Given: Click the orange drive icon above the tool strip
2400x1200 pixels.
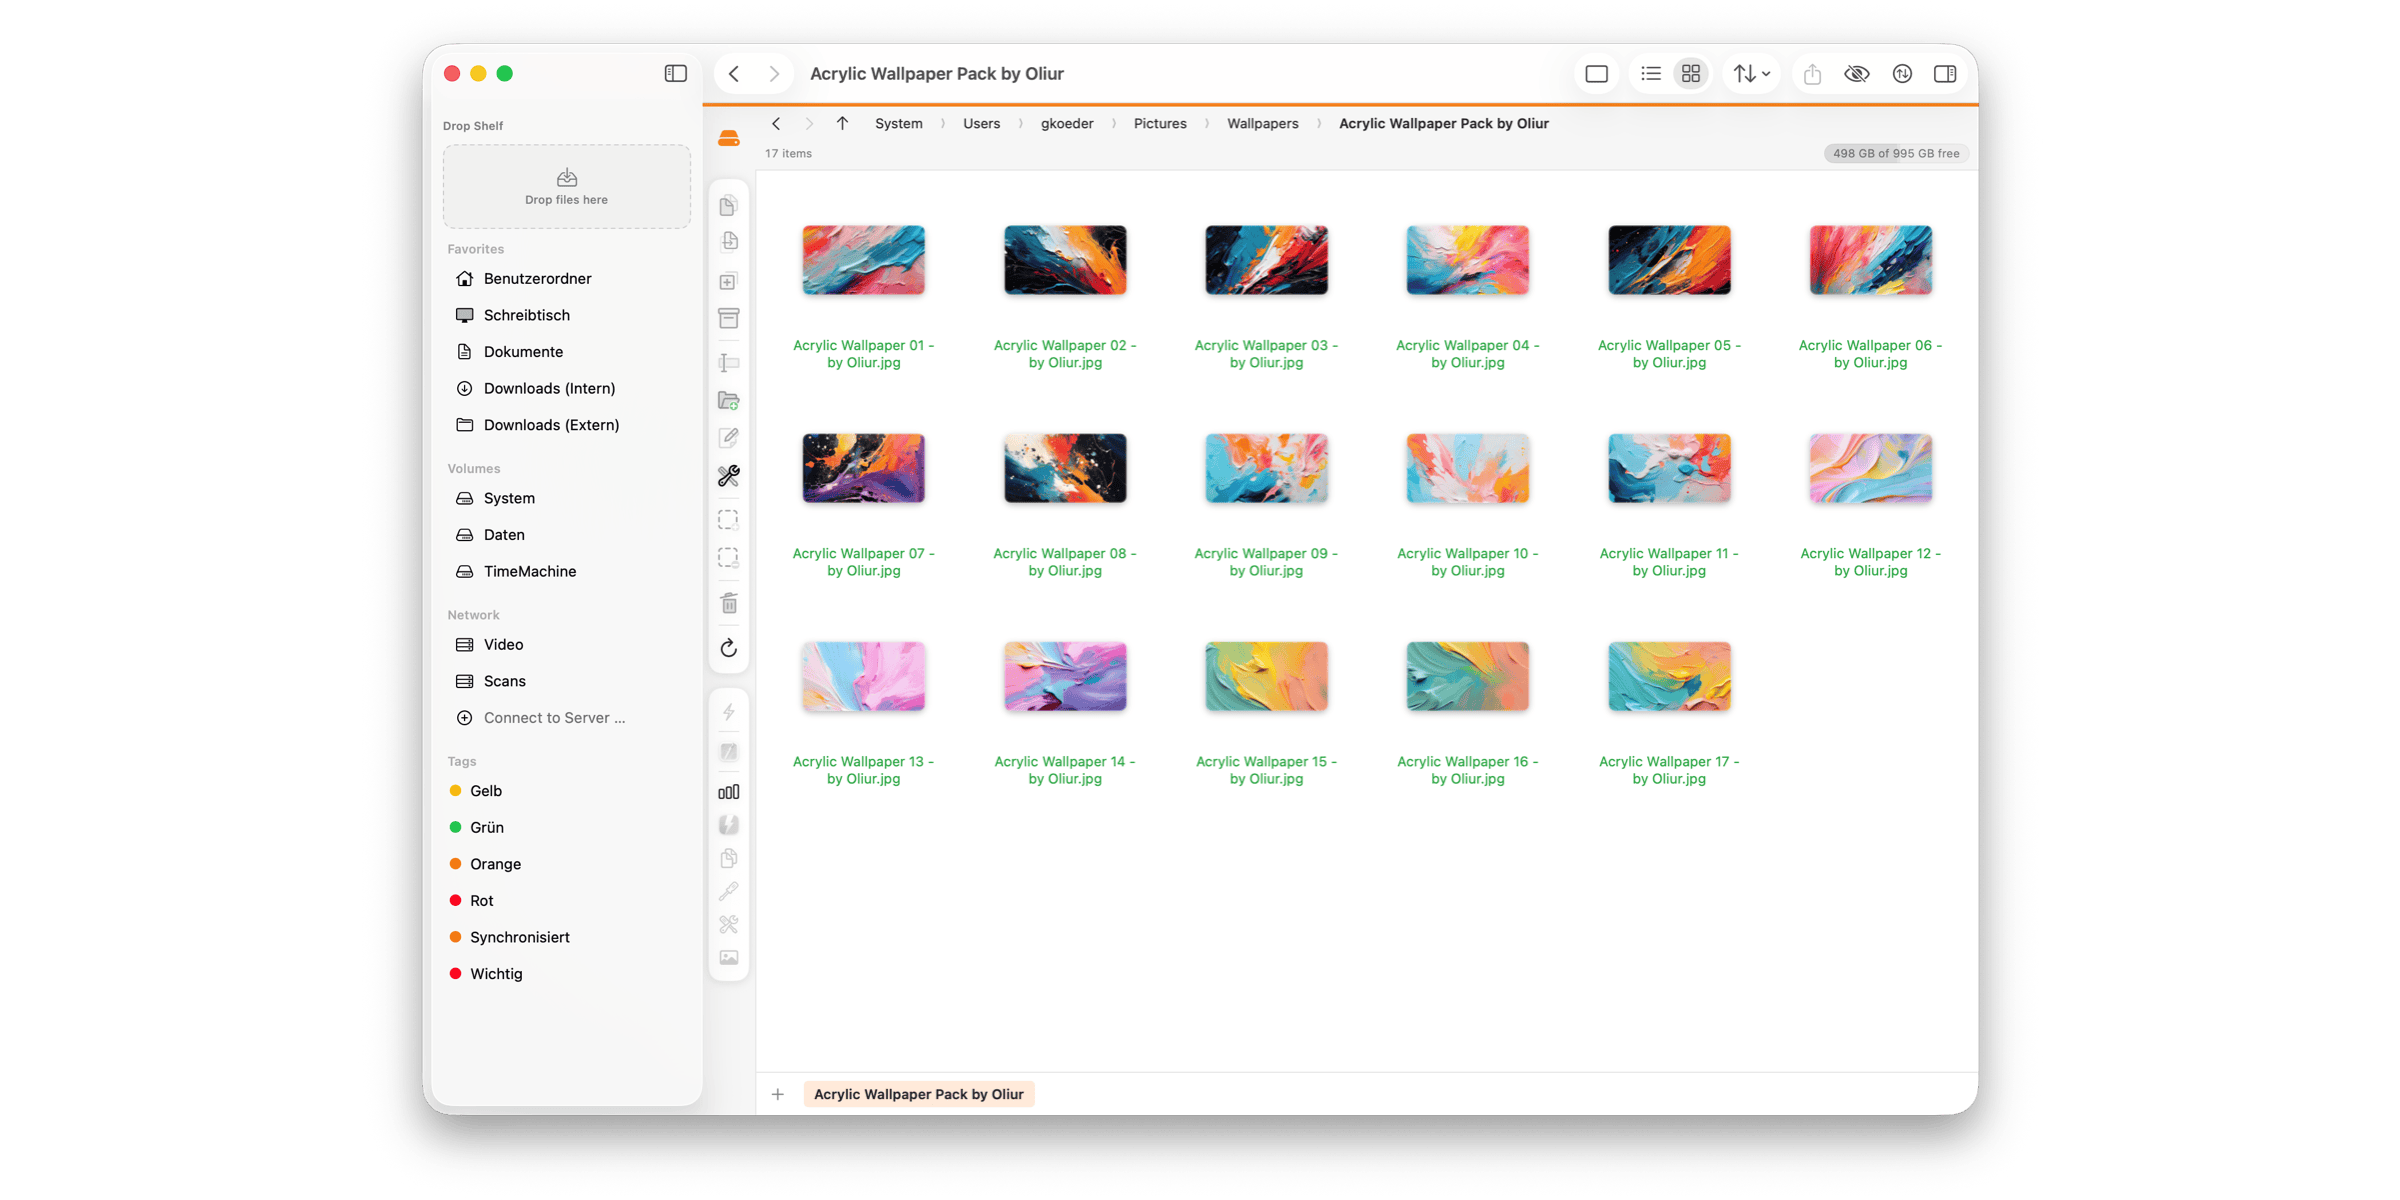Looking at the screenshot, I should [x=729, y=138].
